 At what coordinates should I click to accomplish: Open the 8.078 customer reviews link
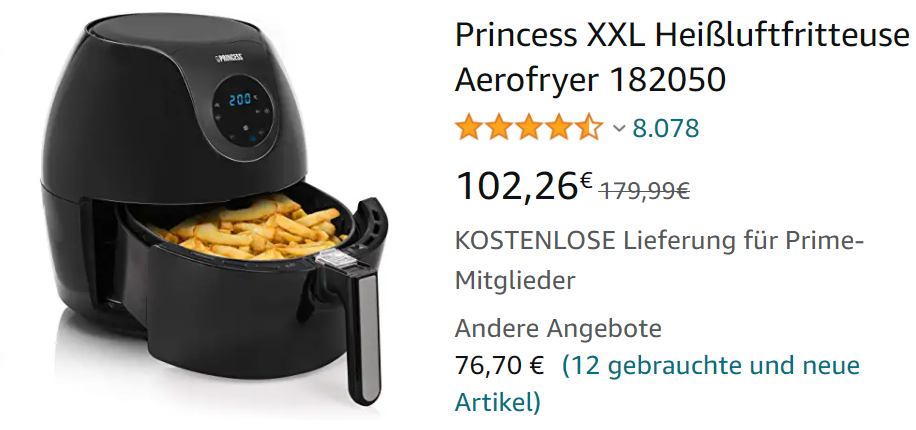(665, 128)
